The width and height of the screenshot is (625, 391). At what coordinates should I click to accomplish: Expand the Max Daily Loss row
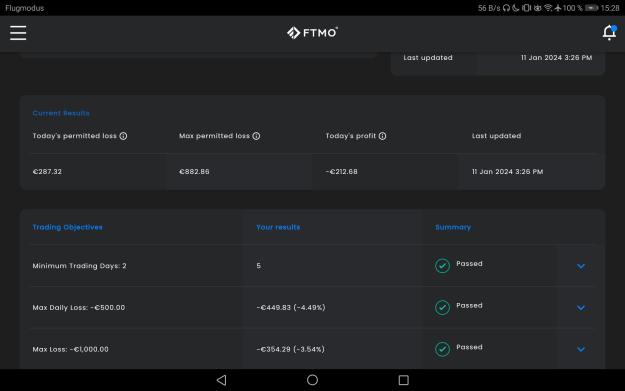click(x=581, y=308)
